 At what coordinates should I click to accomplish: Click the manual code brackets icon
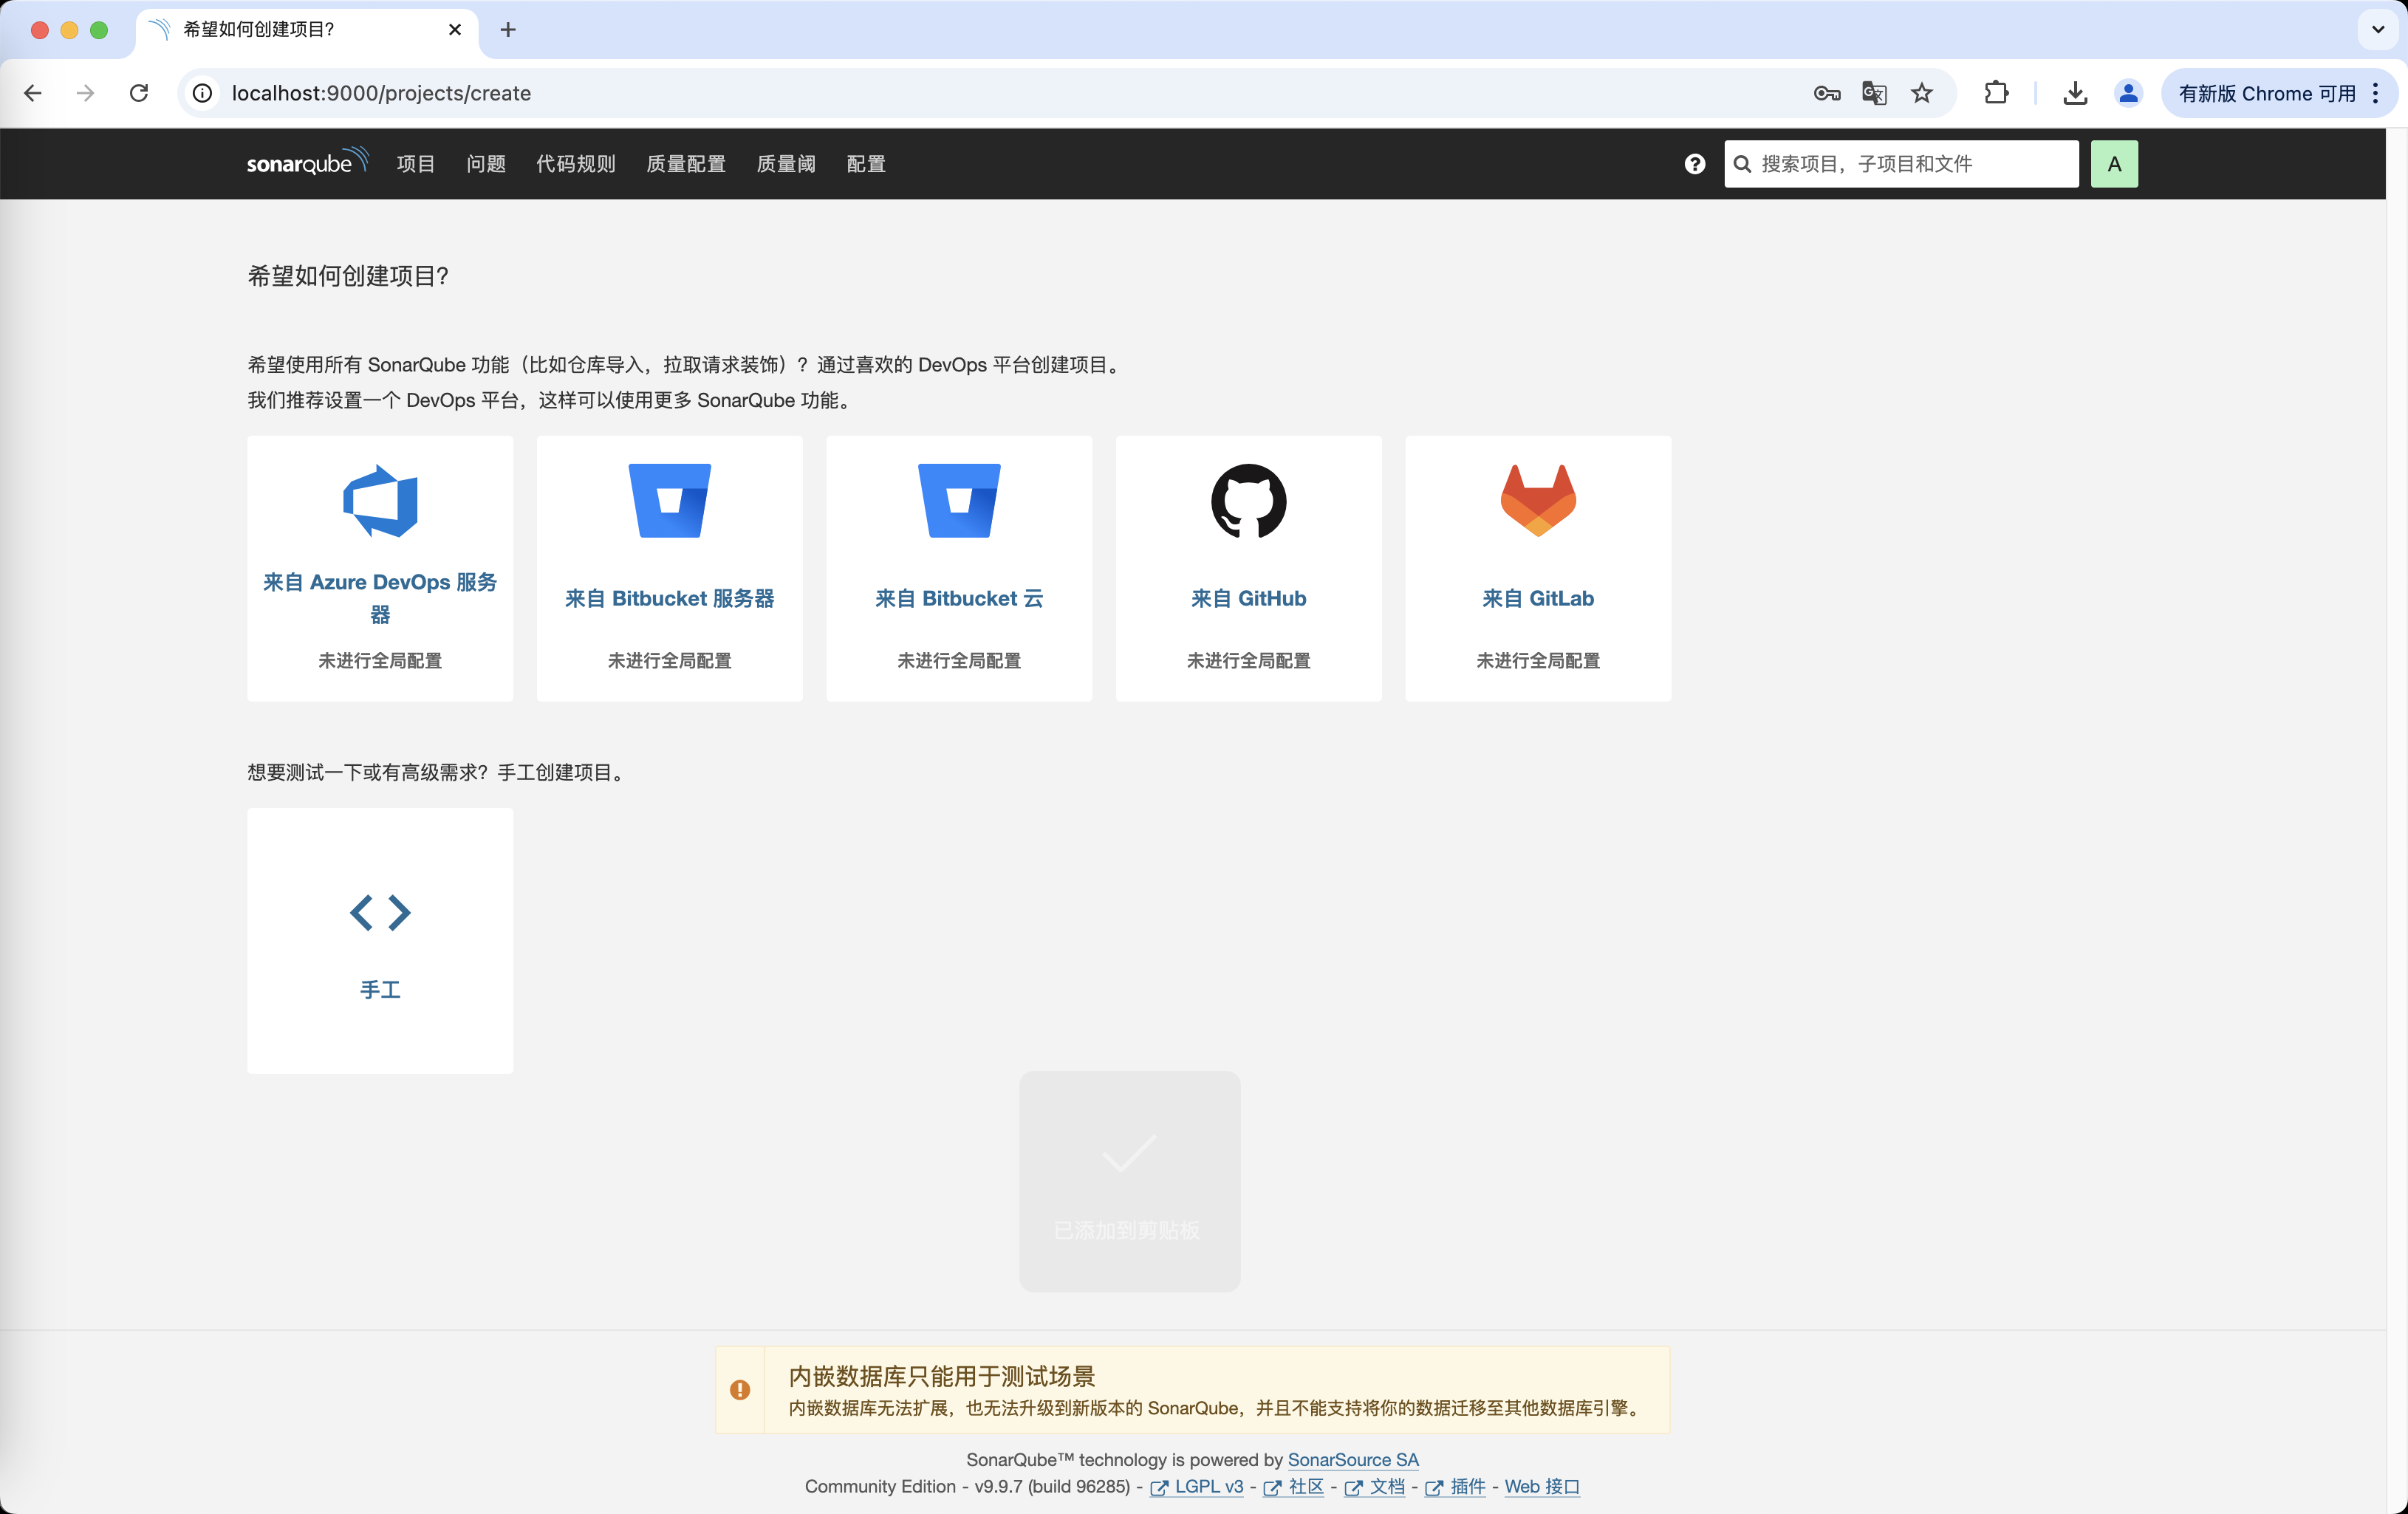380,912
